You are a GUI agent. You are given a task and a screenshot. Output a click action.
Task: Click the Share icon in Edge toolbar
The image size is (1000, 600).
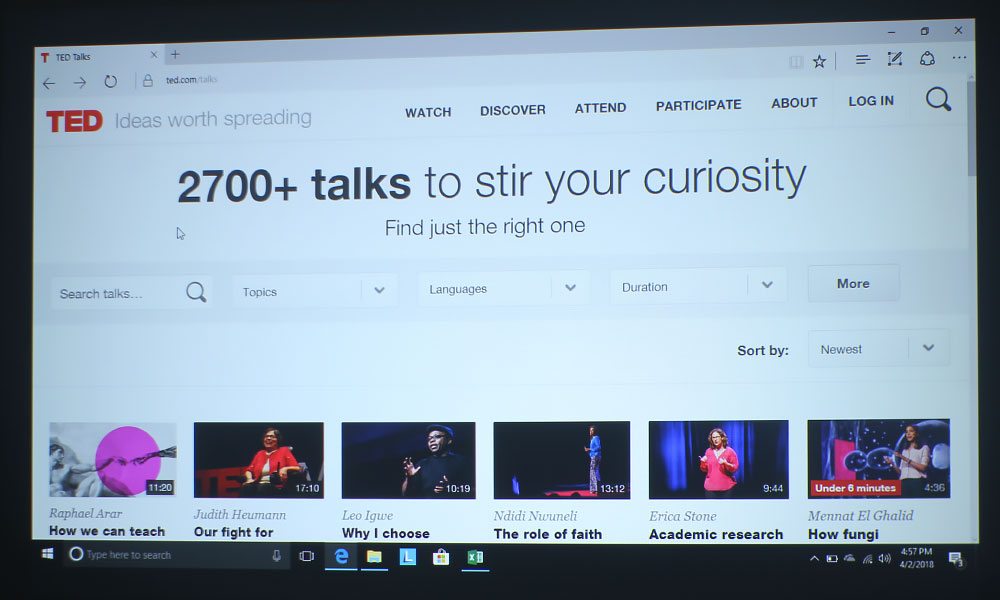tap(927, 58)
